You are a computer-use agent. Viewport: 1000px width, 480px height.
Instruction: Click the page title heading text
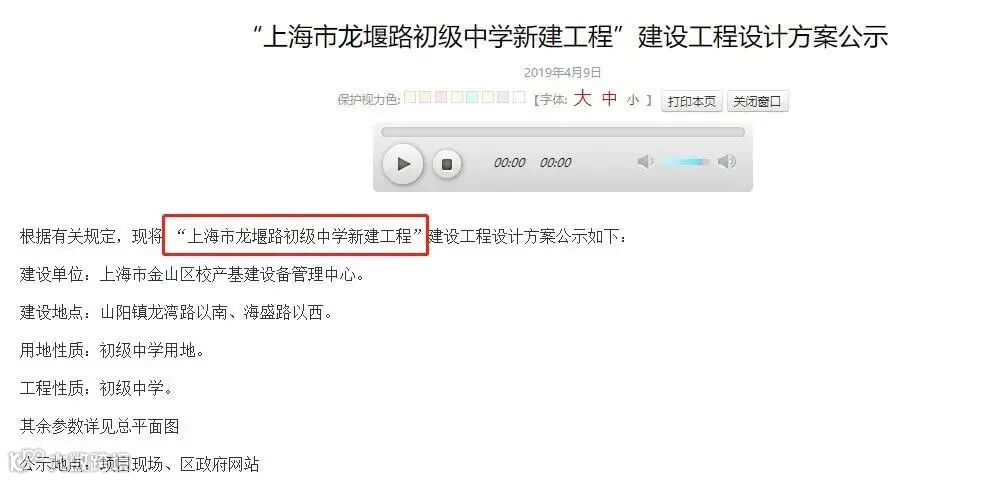[x=570, y=36]
